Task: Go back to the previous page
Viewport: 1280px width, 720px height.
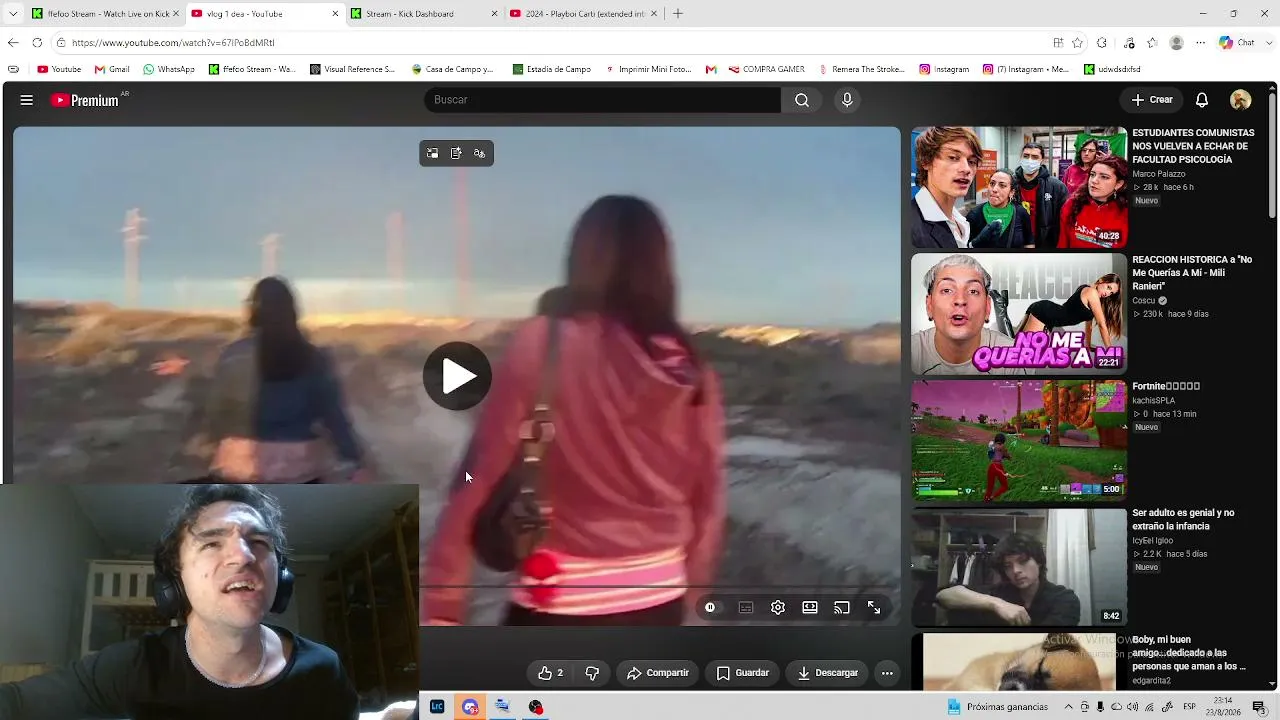Action: pyautogui.click(x=13, y=43)
